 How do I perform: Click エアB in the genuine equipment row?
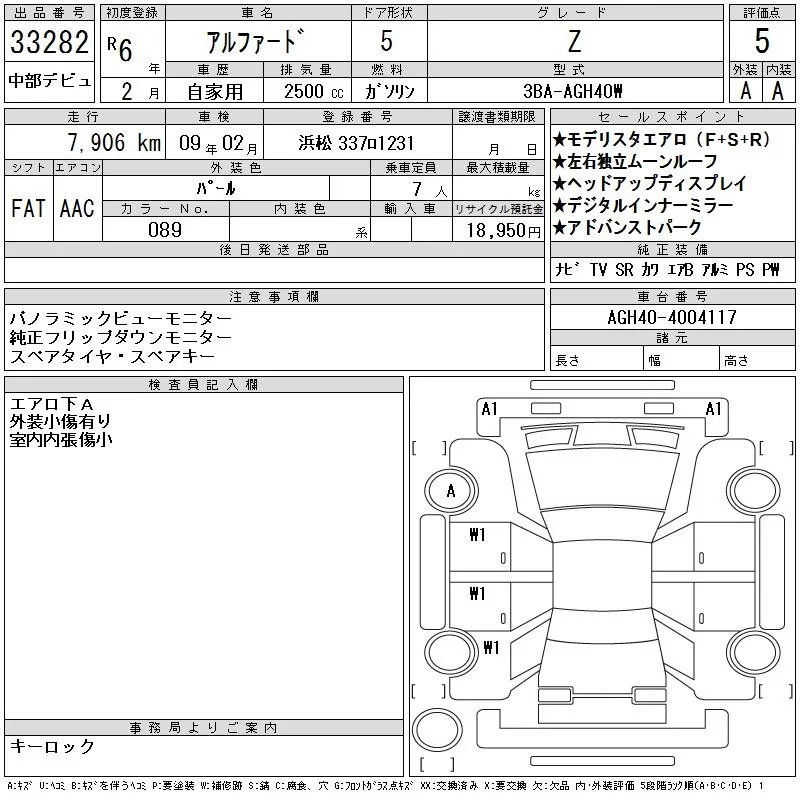(x=680, y=269)
